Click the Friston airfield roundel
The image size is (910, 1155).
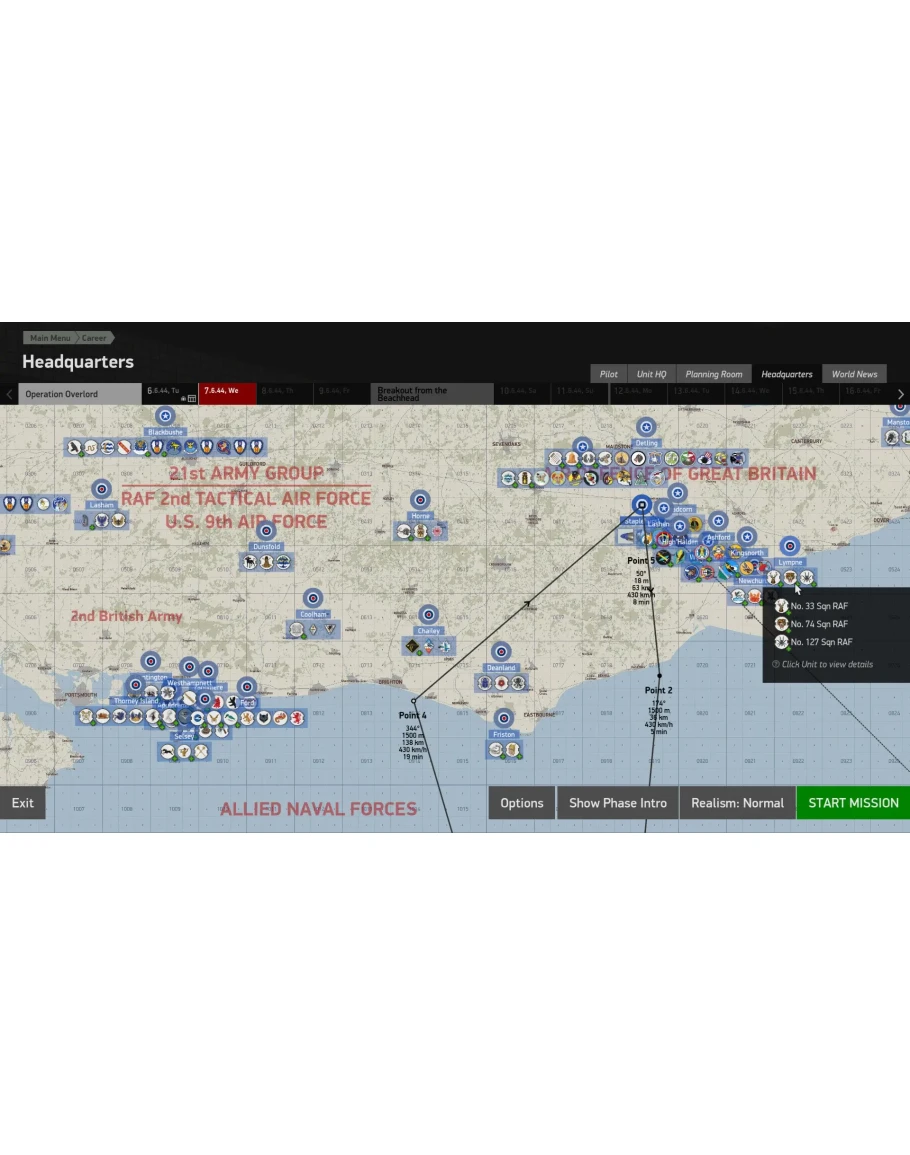click(504, 718)
